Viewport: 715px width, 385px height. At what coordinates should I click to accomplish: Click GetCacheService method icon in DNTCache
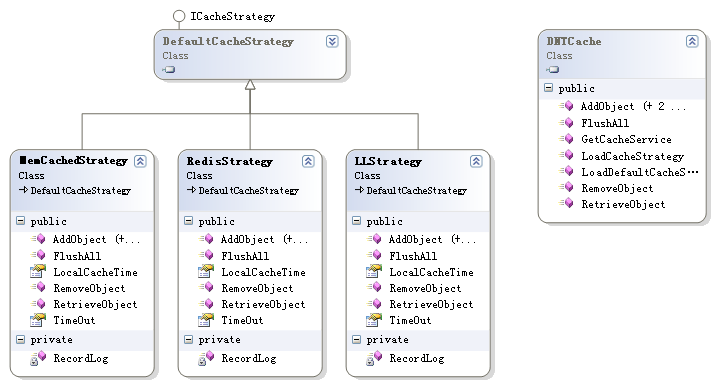567,139
